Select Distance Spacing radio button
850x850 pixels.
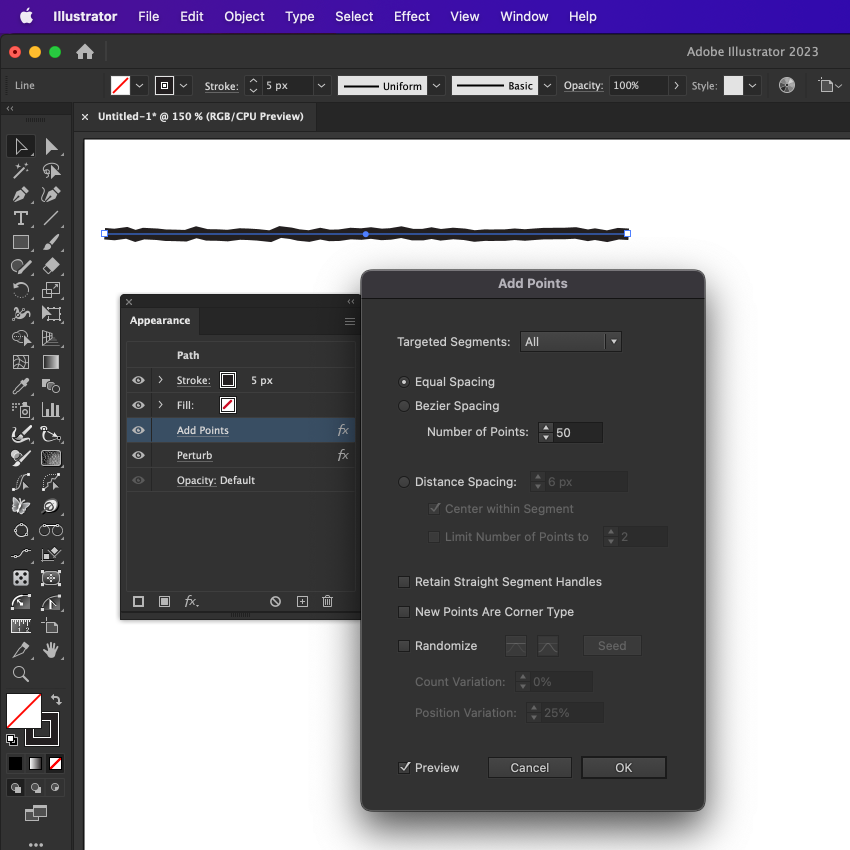[x=404, y=481]
